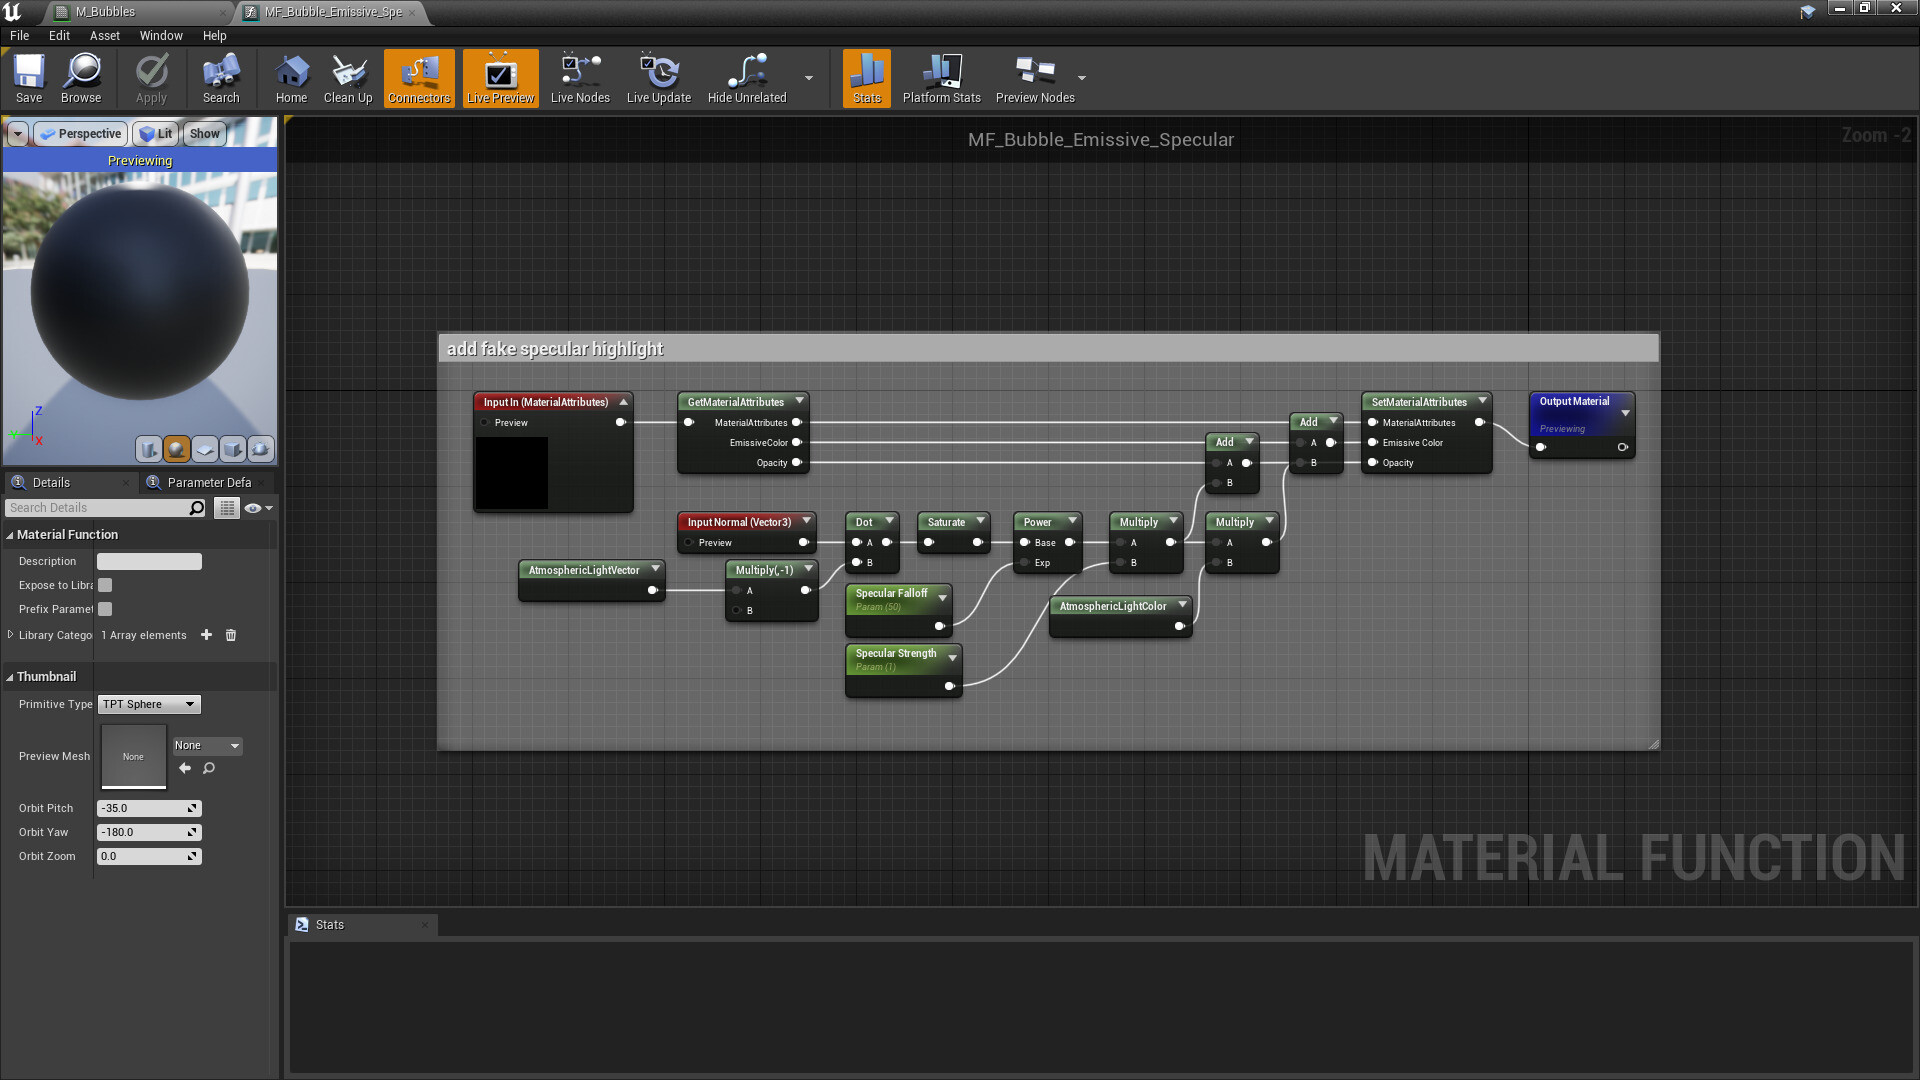Open the Perspective viewport dropdown
This screenshot has width=1920, height=1080.
[x=80, y=133]
